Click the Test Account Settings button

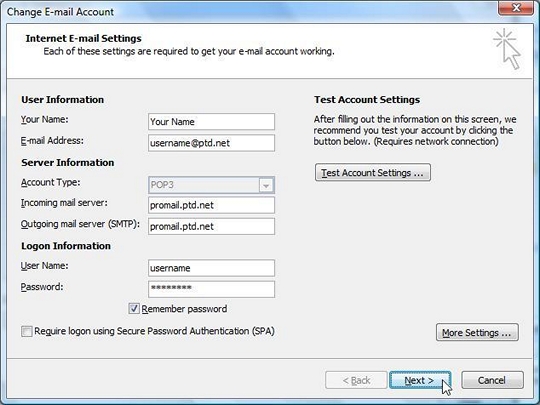tap(373, 173)
